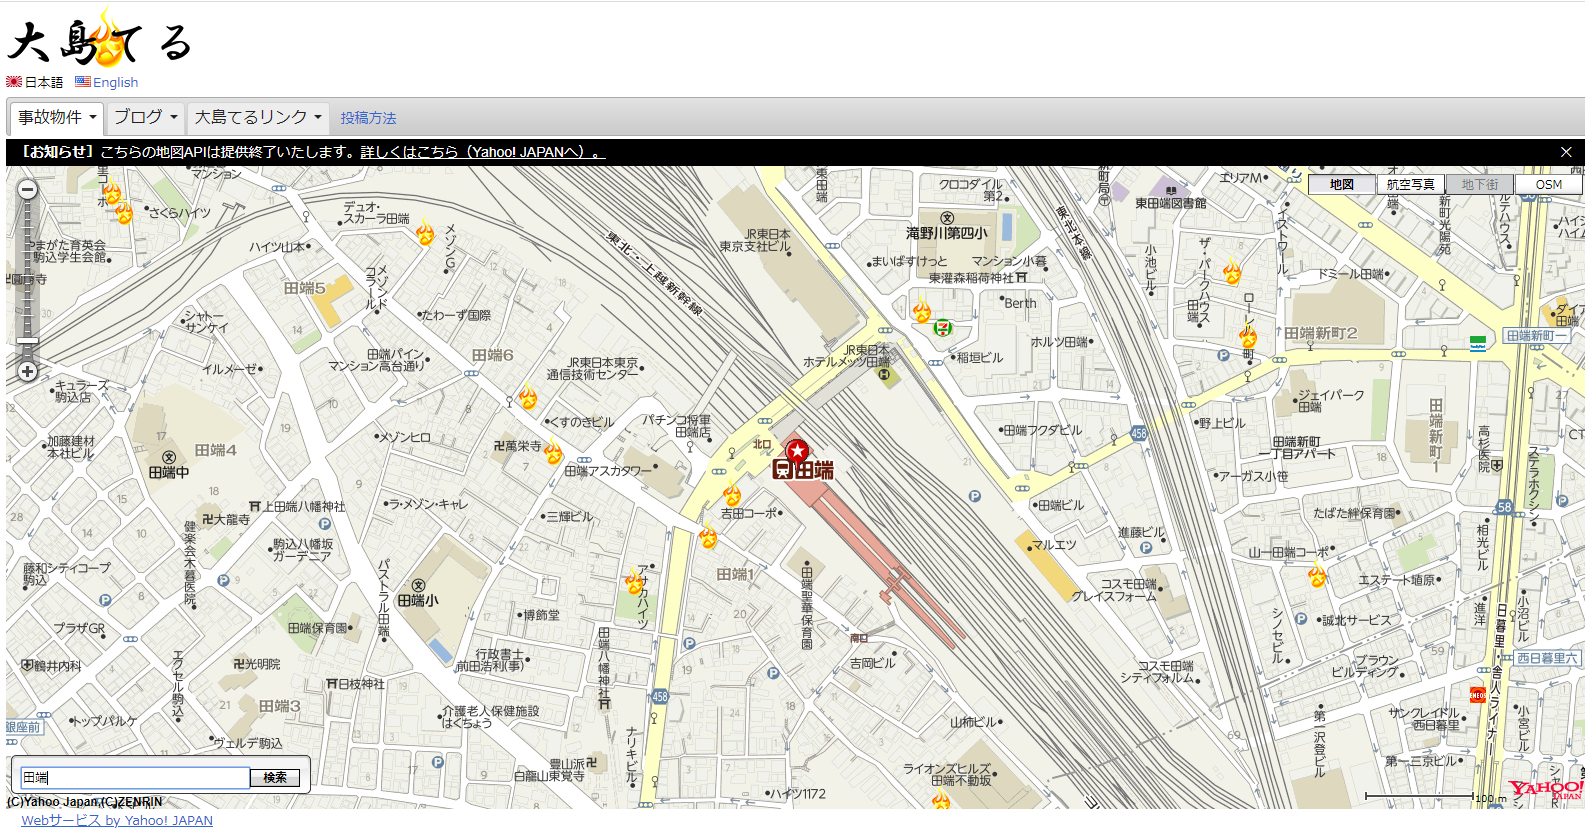Click the zoom level slider handle

point(28,342)
